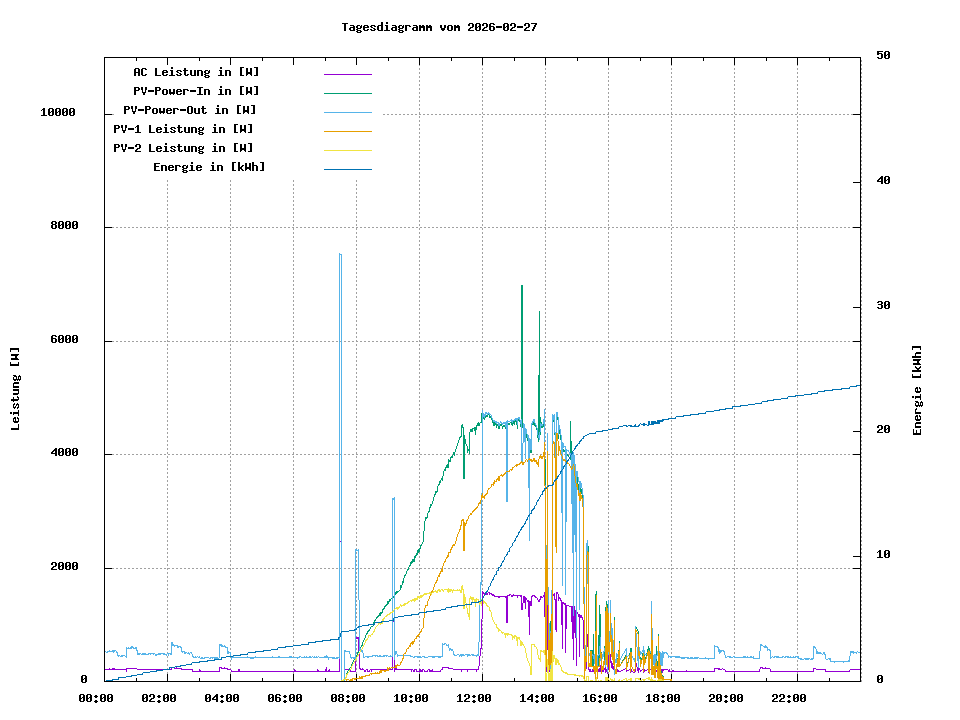The width and height of the screenshot is (960, 720).
Task: Click the Energie in [kWh] legend label
Action: (209, 167)
